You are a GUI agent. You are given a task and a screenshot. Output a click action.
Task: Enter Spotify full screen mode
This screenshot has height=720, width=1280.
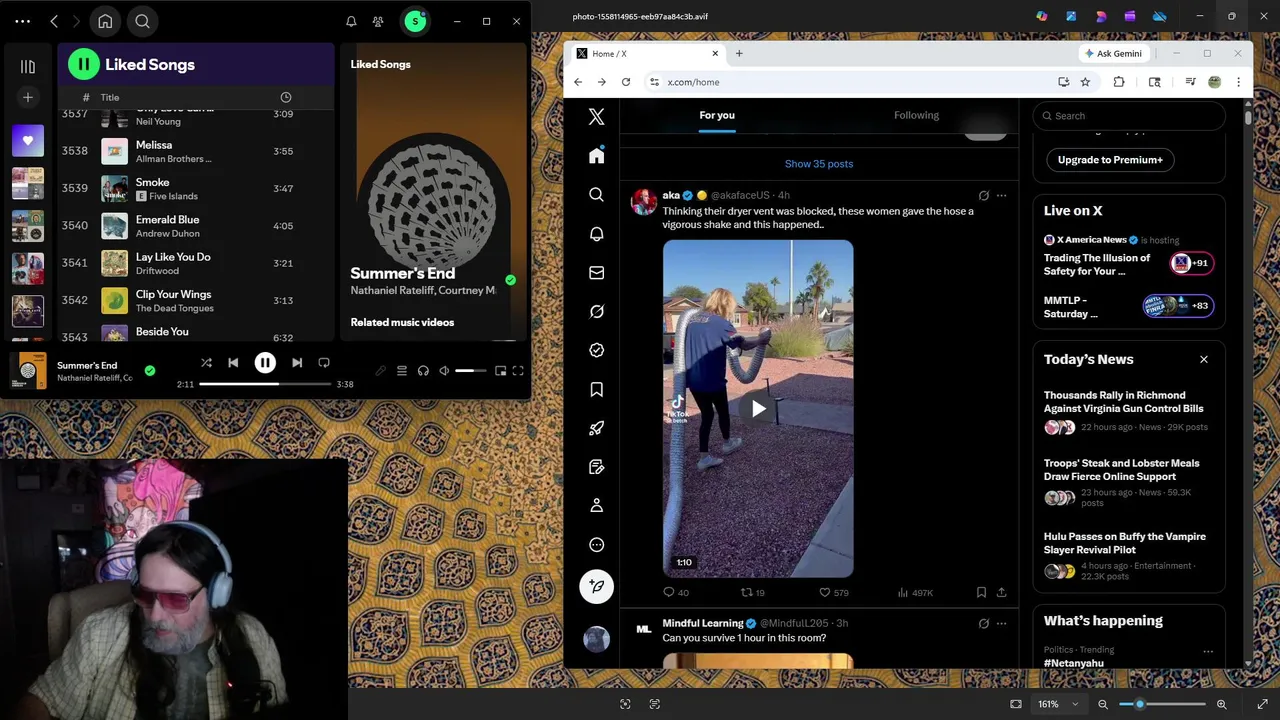(518, 371)
